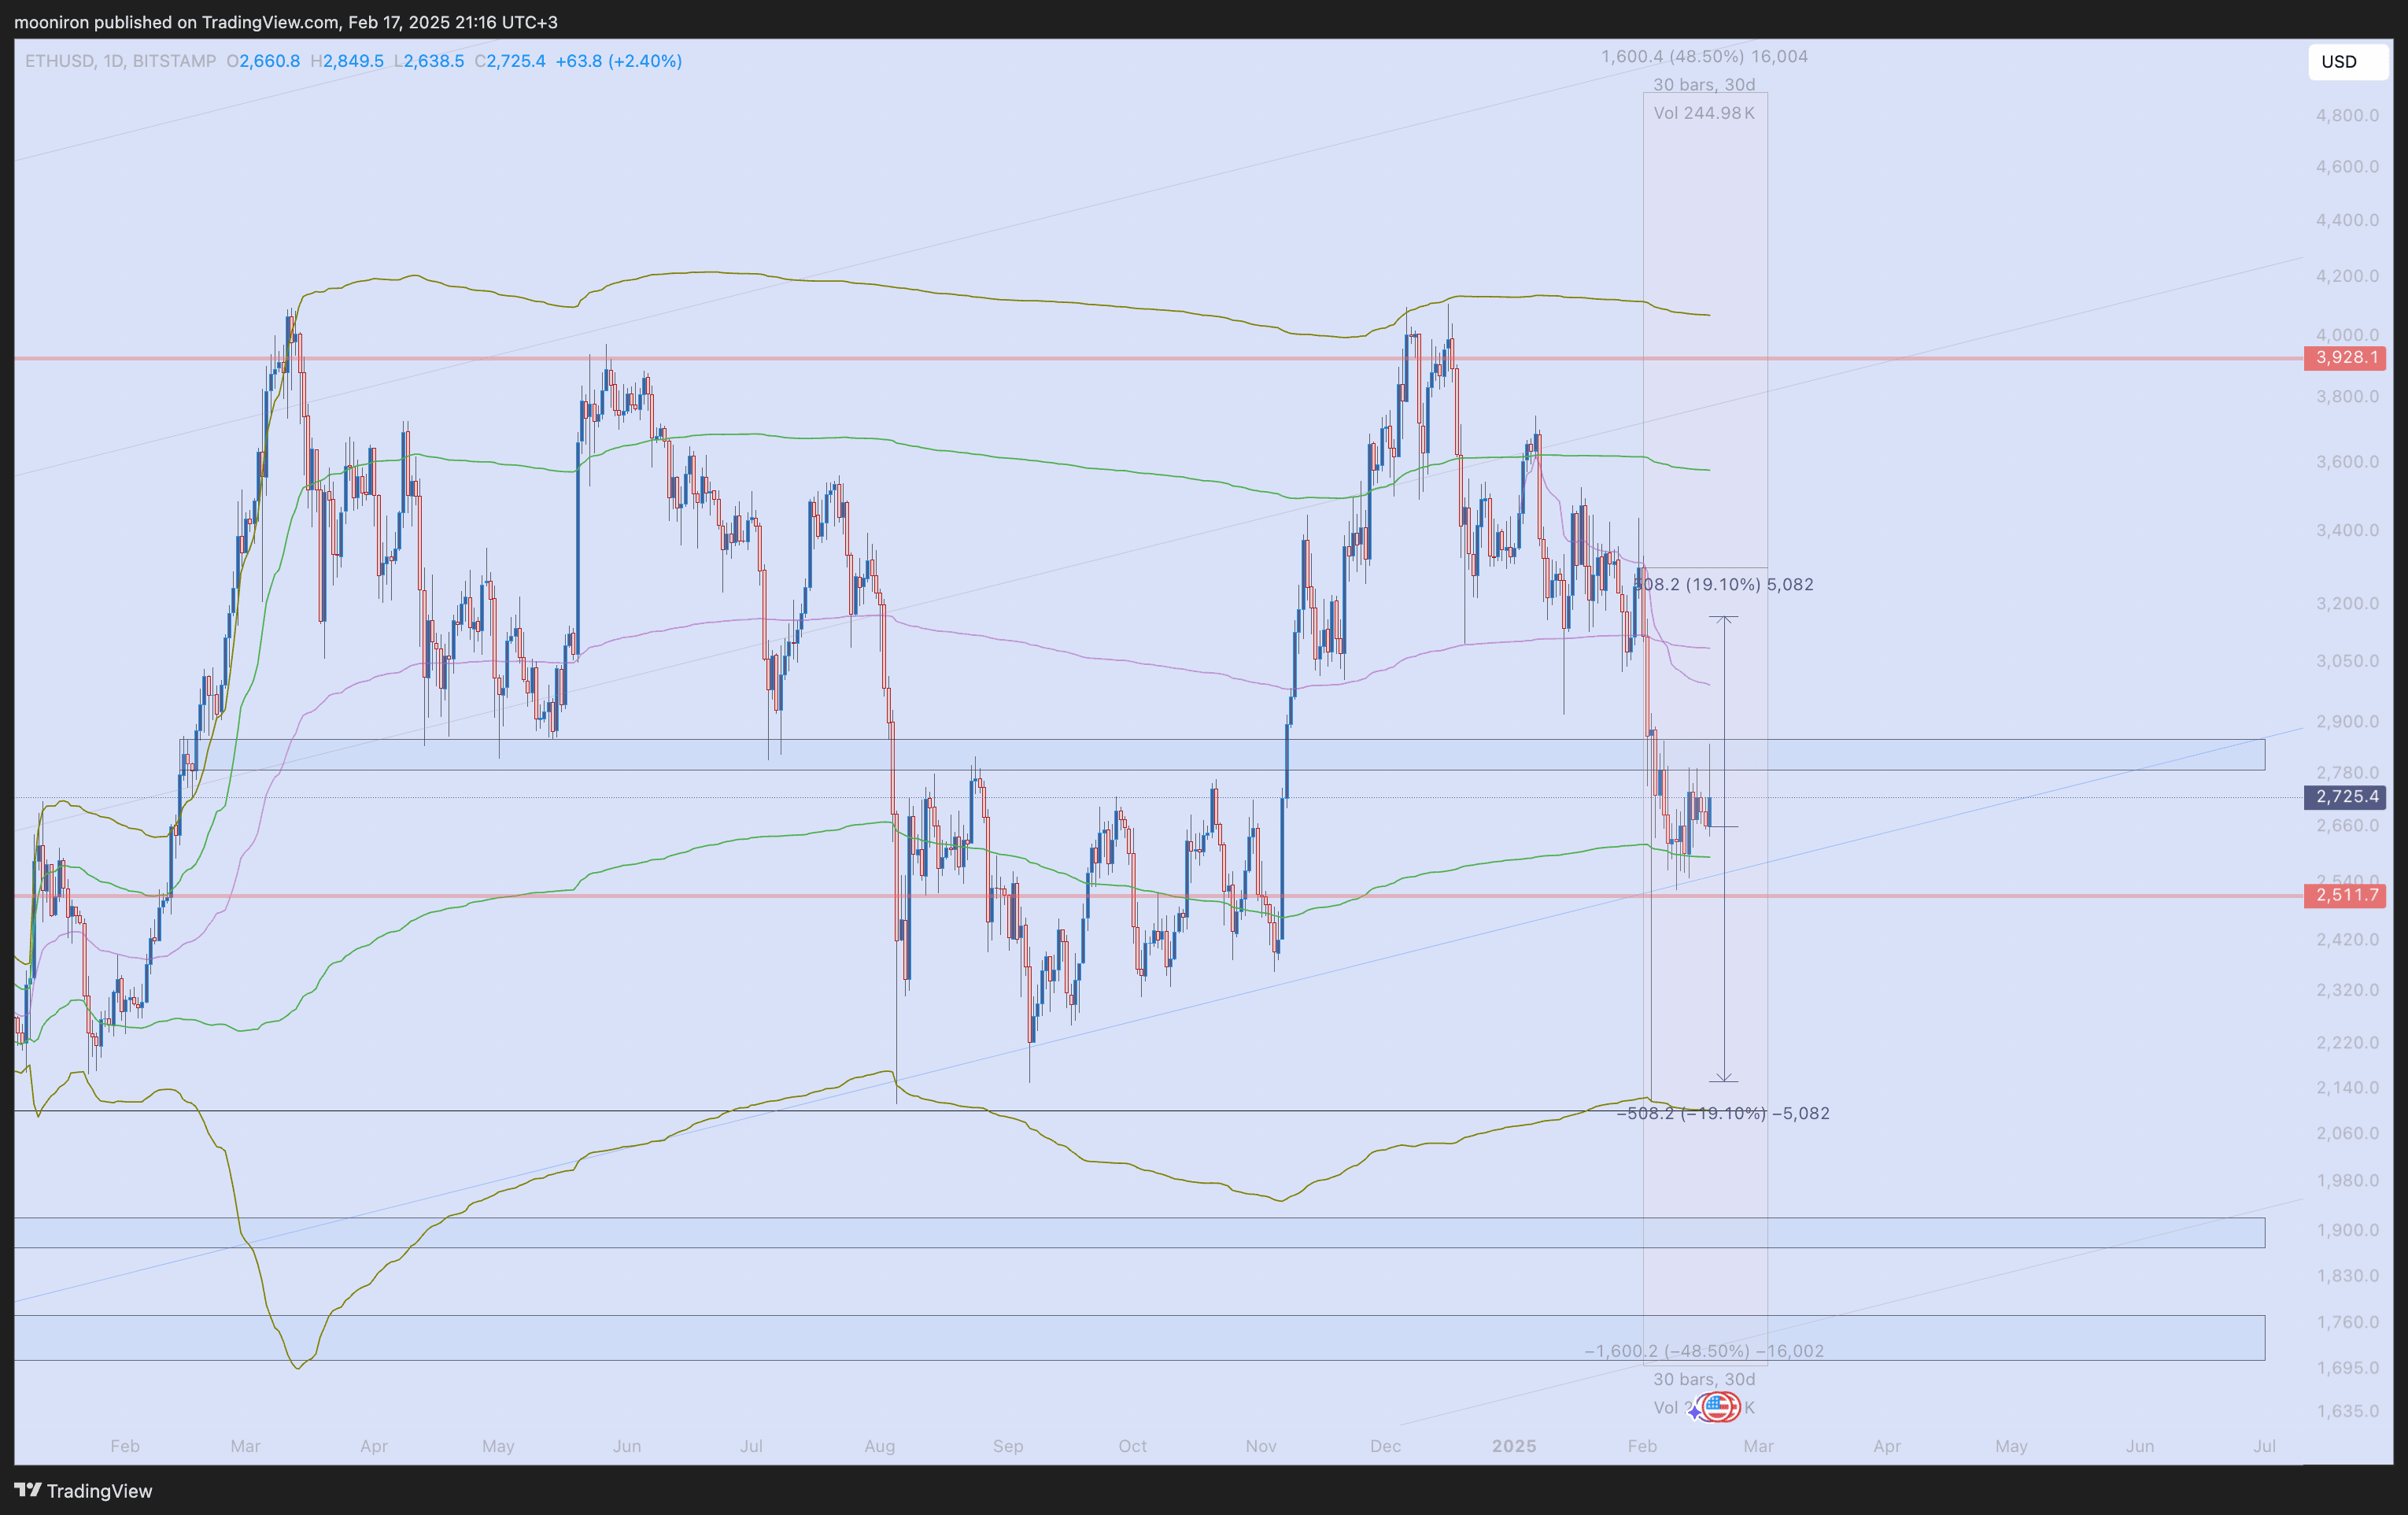Click the 3,928.1 red price label
The image size is (2408, 1515).
2344,358
